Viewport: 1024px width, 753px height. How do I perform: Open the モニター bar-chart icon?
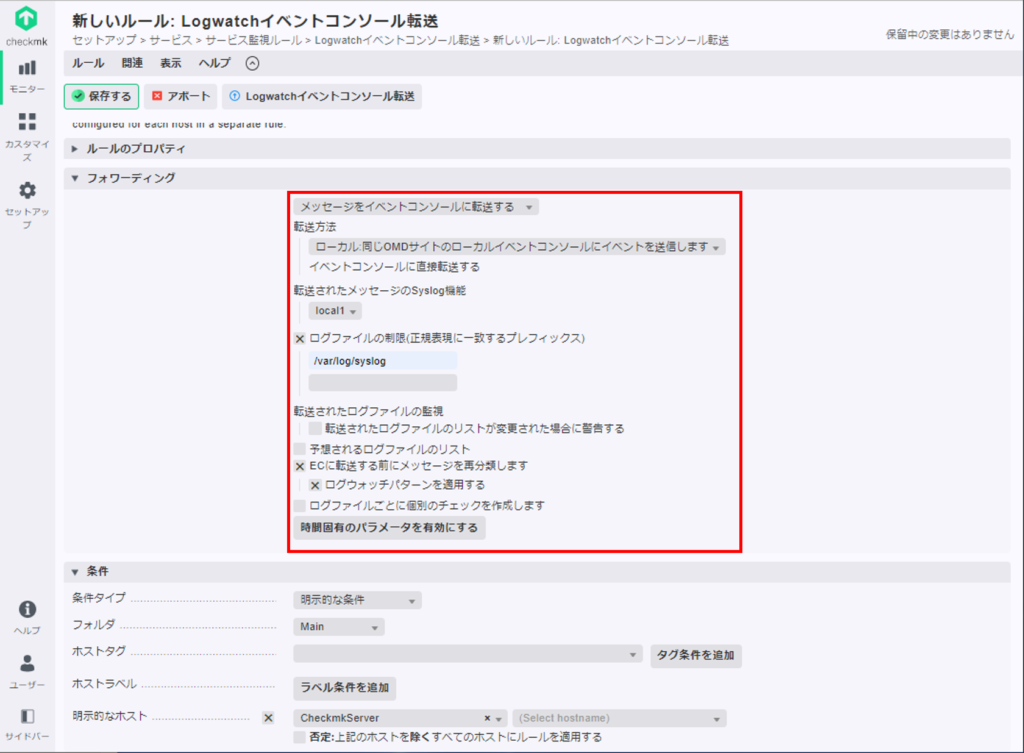pyautogui.click(x=27, y=68)
